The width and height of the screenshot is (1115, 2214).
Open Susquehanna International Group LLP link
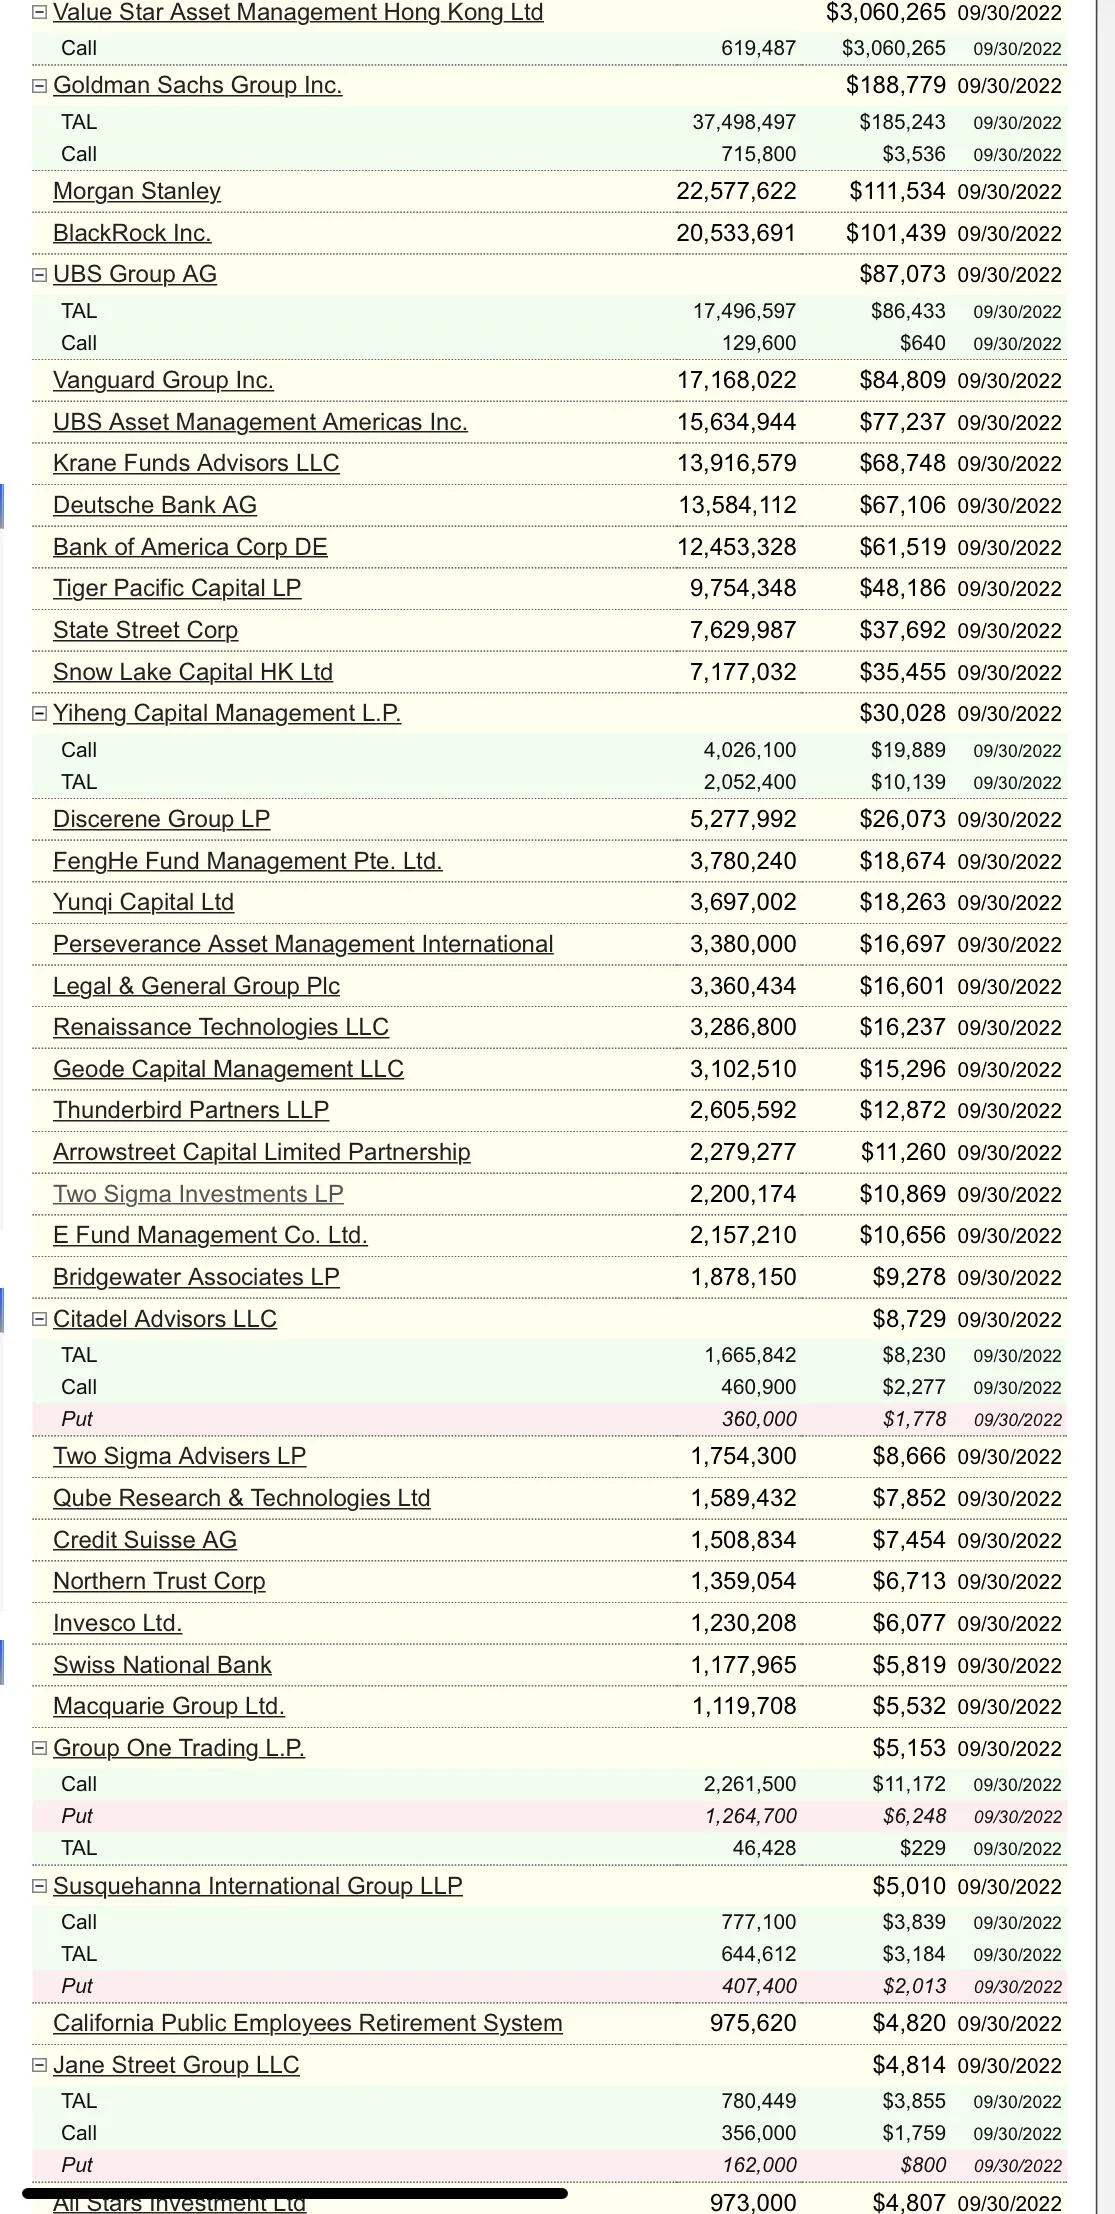pyautogui.click(x=258, y=1886)
